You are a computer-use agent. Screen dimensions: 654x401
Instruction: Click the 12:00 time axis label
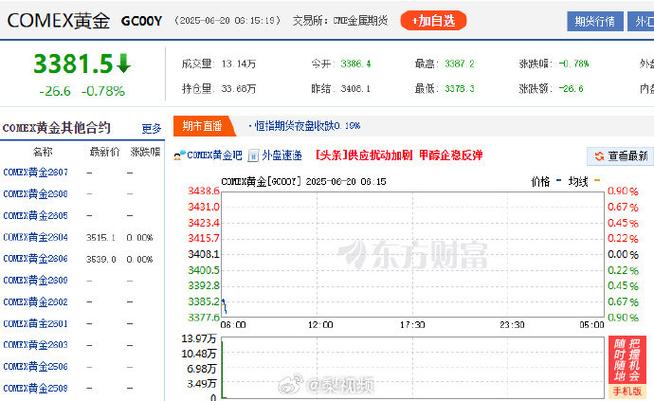(x=320, y=325)
